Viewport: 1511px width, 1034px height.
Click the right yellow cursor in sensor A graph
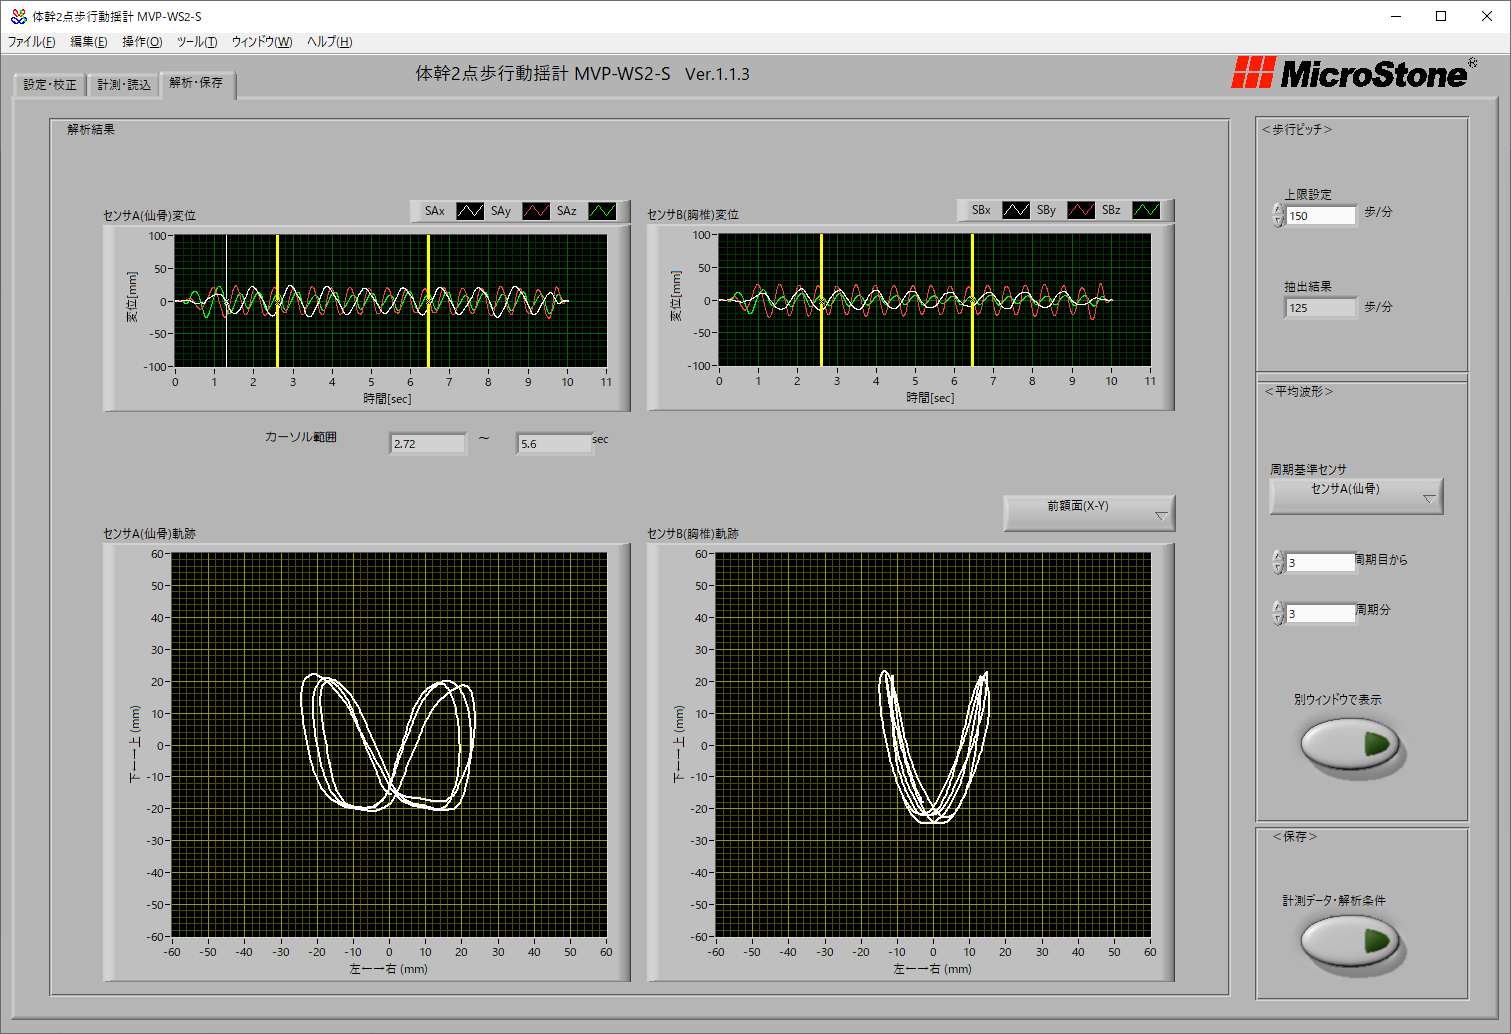coord(428,301)
